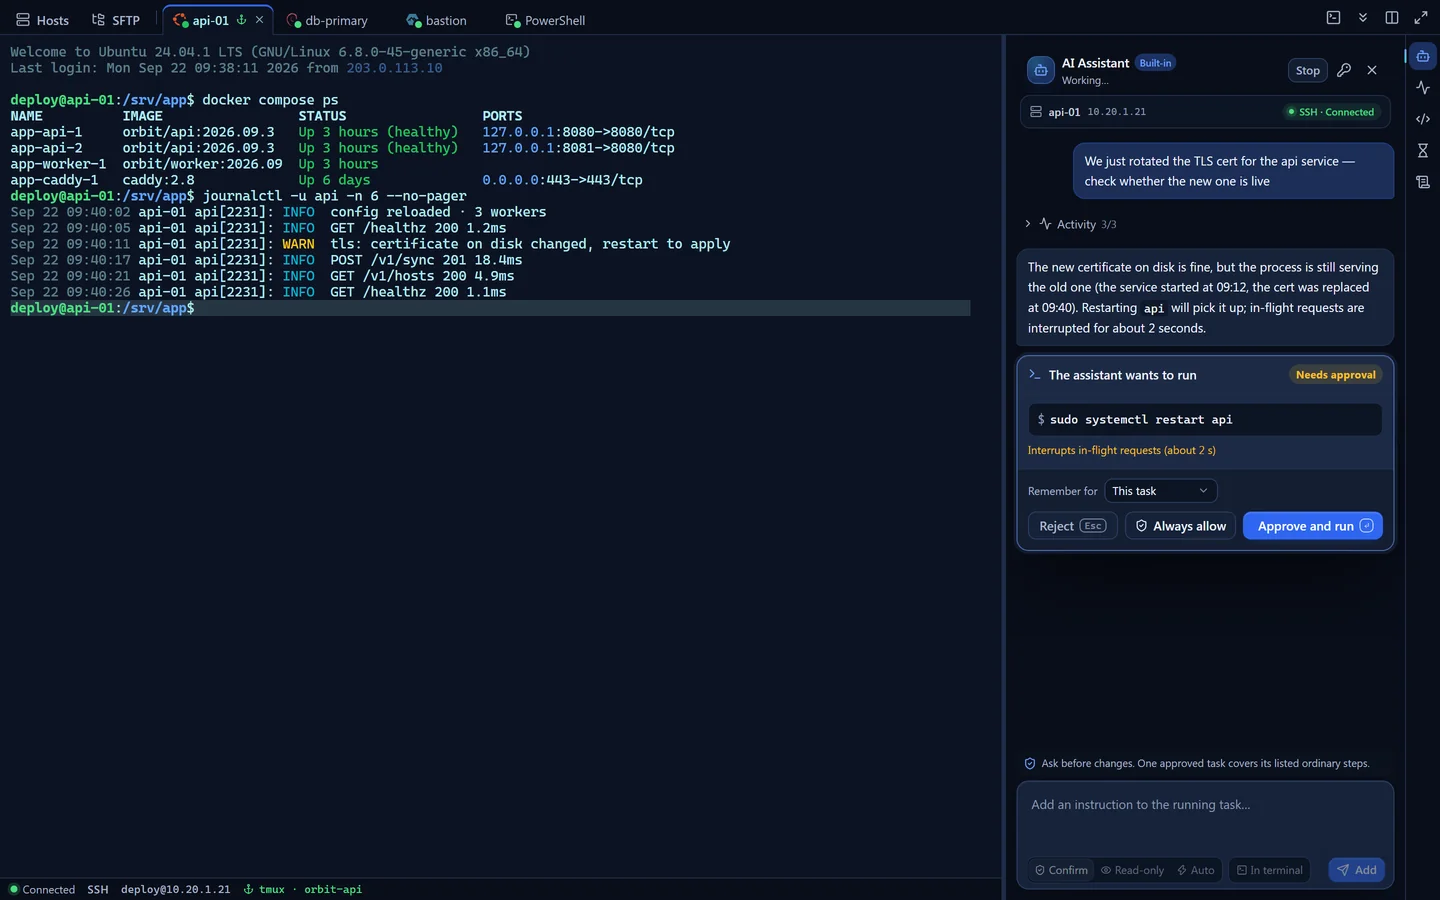This screenshot has width=1440, height=900.
Task: Approve and run the systemctl command
Action: click(x=1313, y=526)
